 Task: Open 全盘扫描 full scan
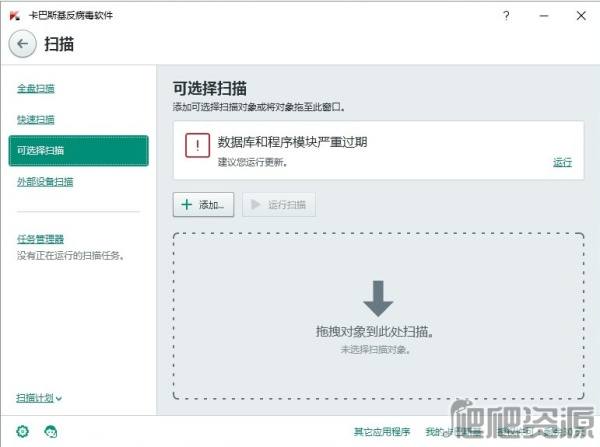36,88
